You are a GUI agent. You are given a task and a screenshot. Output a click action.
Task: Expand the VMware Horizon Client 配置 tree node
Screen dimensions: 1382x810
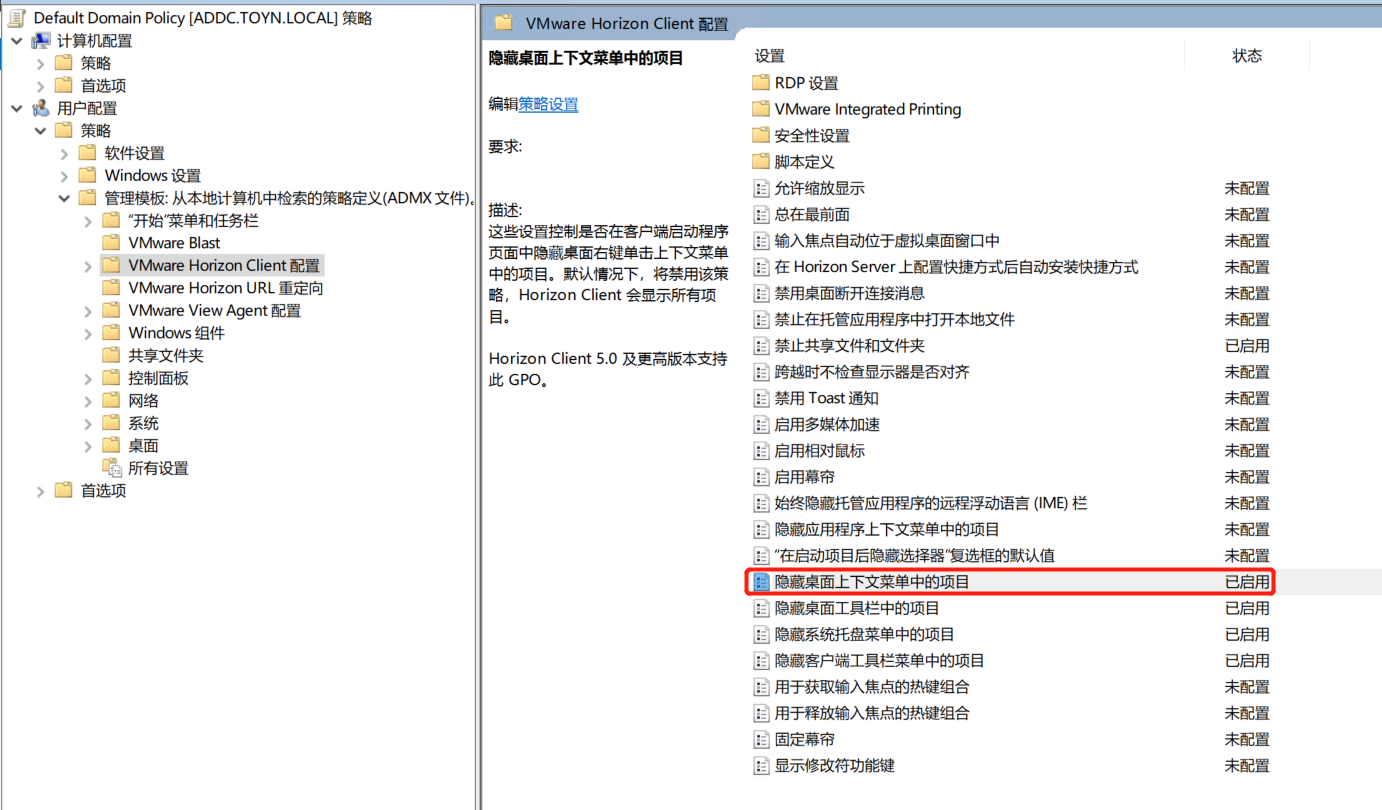pyautogui.click(x=89, y=266)
